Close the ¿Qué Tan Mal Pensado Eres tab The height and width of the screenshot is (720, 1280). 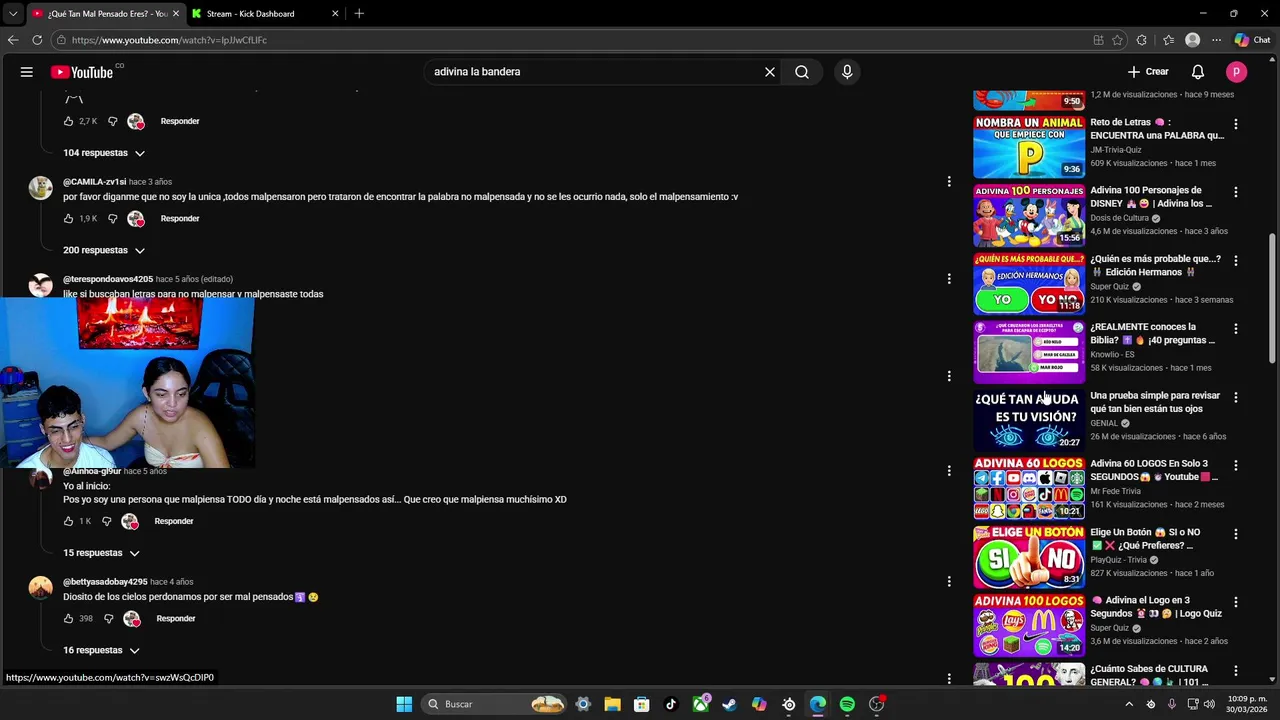tap(176, 14)
